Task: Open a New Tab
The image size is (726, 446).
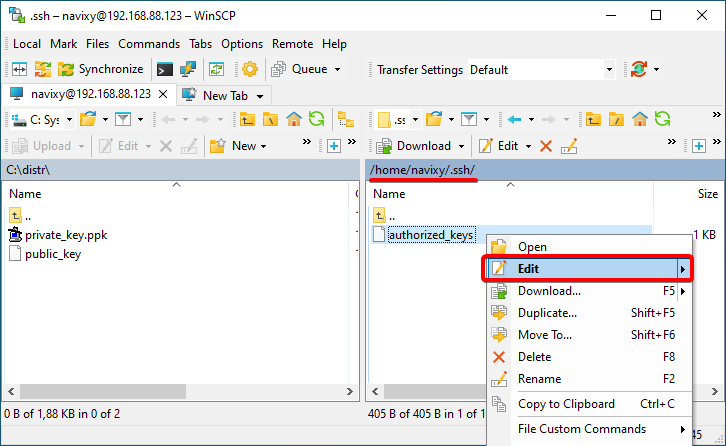Action: 216,95
